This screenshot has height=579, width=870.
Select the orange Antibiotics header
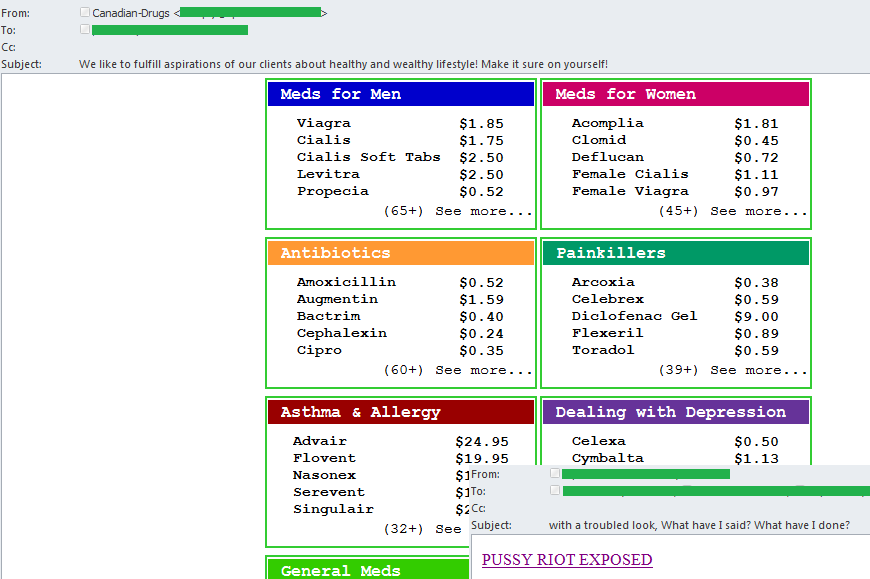tap(401, 253)
